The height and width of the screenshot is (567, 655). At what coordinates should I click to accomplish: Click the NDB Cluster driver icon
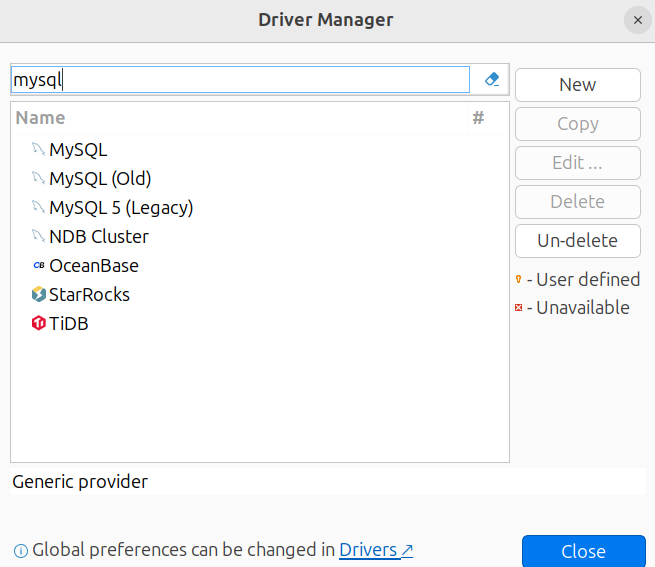39,237
